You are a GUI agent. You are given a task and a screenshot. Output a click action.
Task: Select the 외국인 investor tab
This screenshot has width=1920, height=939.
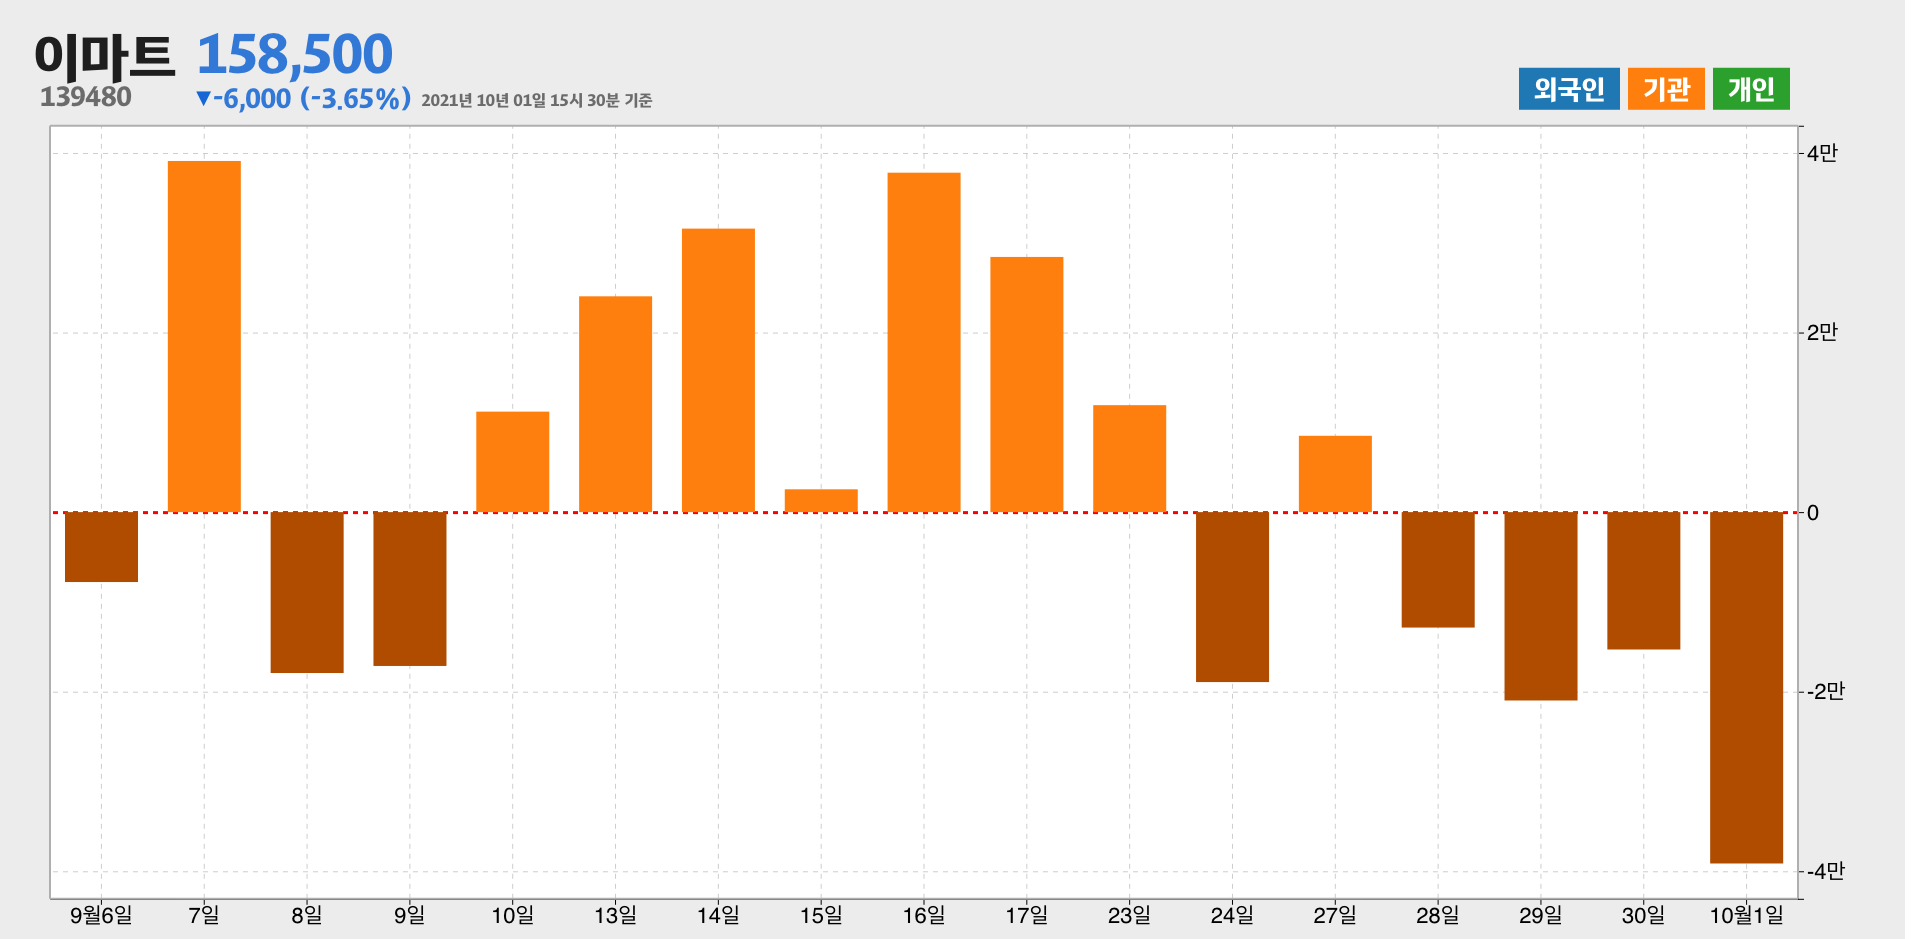coord(1568,89)
